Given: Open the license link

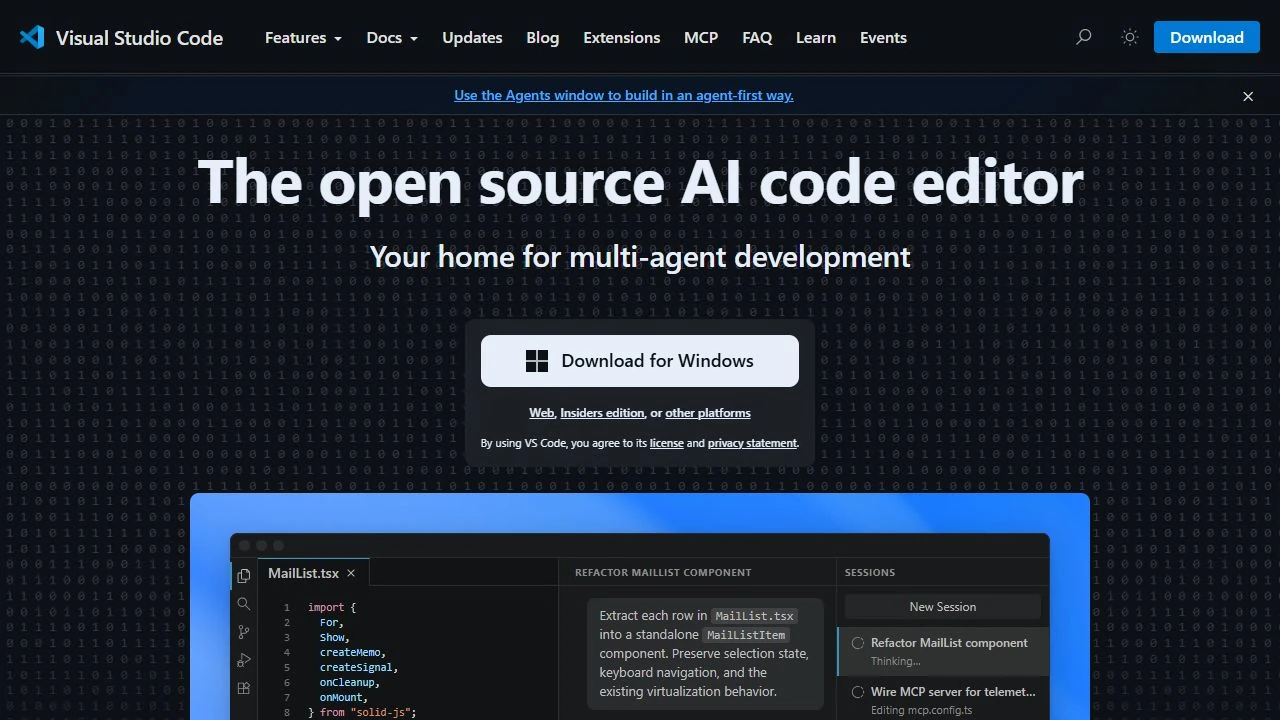Looking at the screenshot, I should coord(666,443).
